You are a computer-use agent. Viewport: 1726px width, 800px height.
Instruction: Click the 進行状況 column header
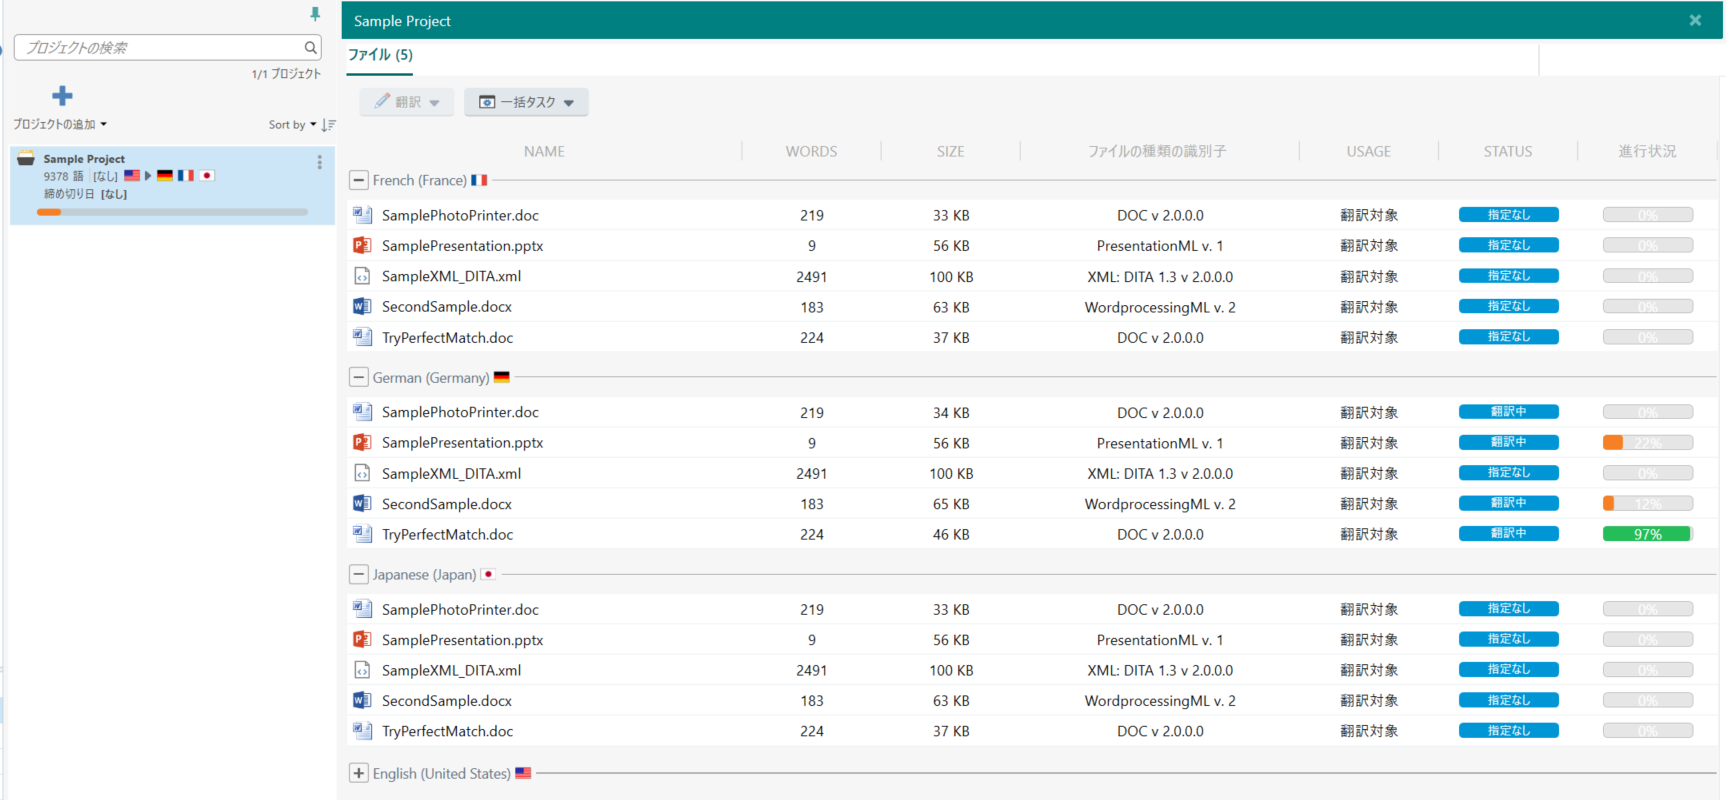[1648, 151]
